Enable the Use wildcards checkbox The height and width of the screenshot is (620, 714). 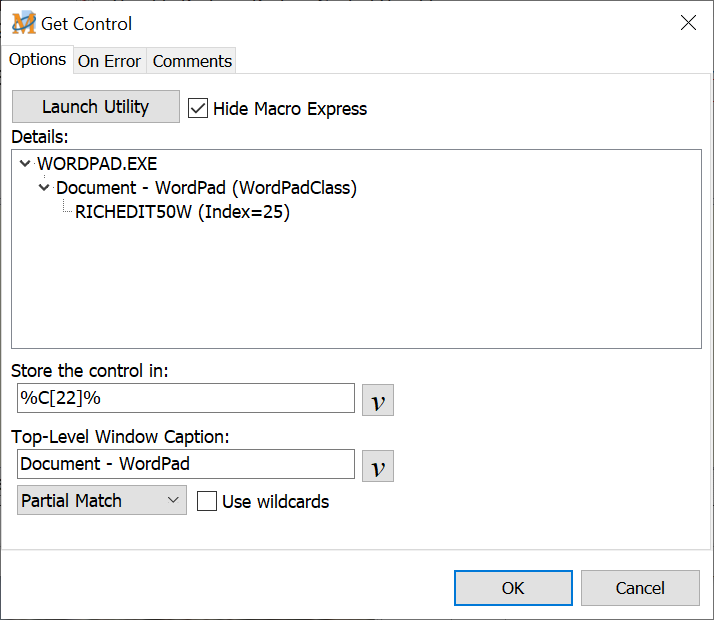(207, 502)
